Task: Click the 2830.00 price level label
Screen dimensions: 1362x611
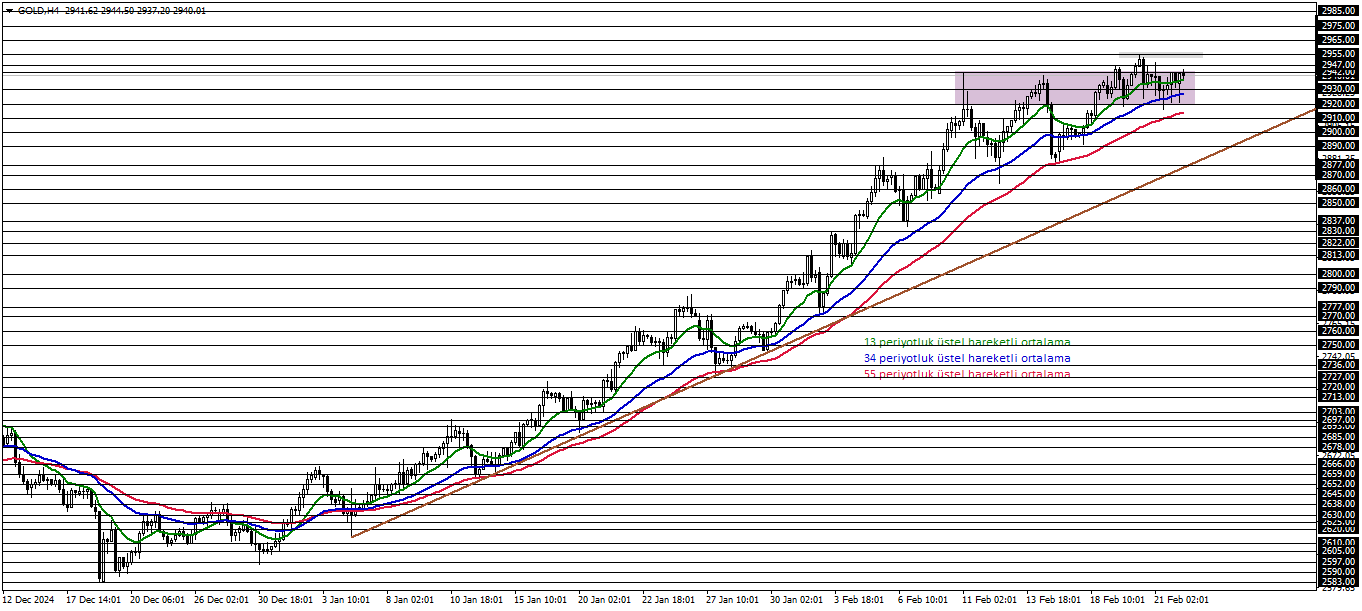Action: click(1339, 231)
